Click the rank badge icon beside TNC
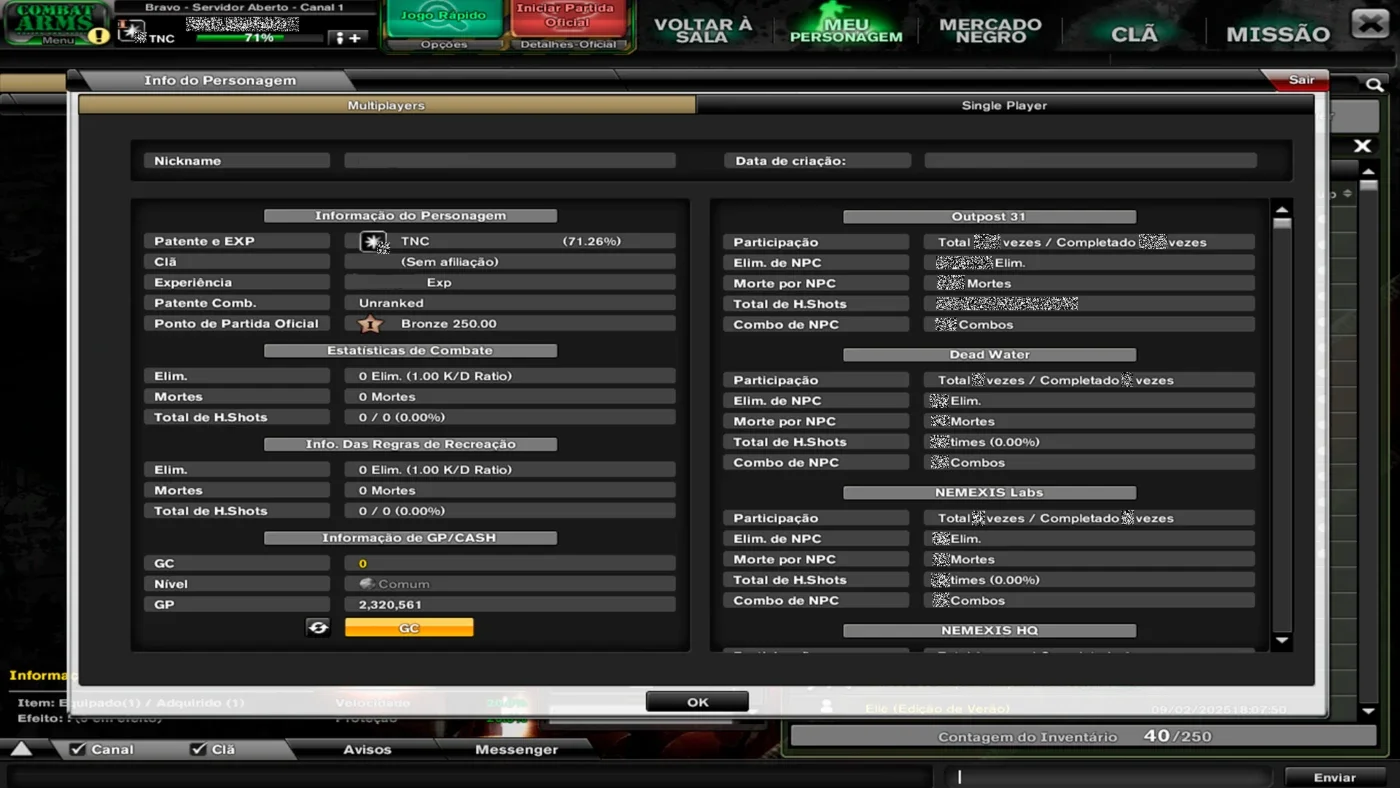Screen dimensions: 1400x788 (131, 32)
